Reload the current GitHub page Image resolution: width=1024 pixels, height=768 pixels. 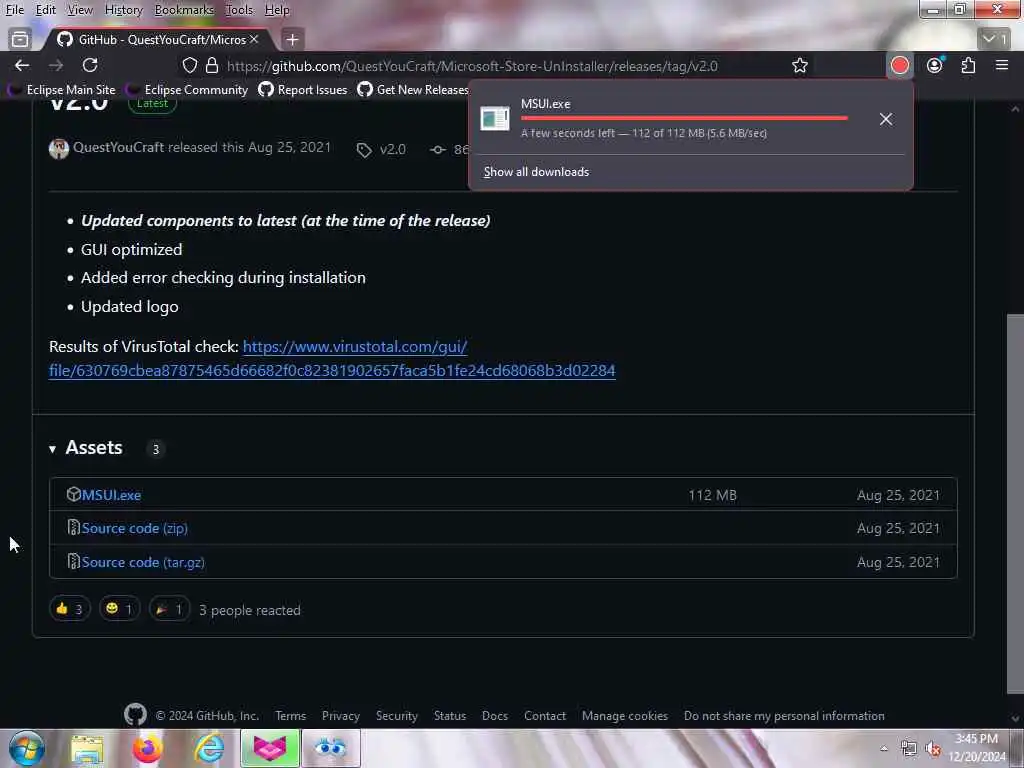click(x=90, y=65)
